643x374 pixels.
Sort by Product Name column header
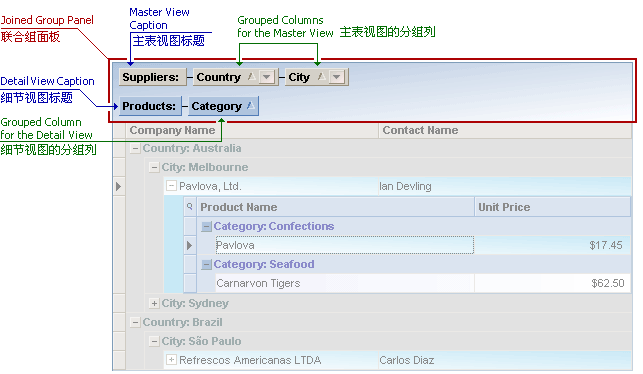(x=335, y=207)
